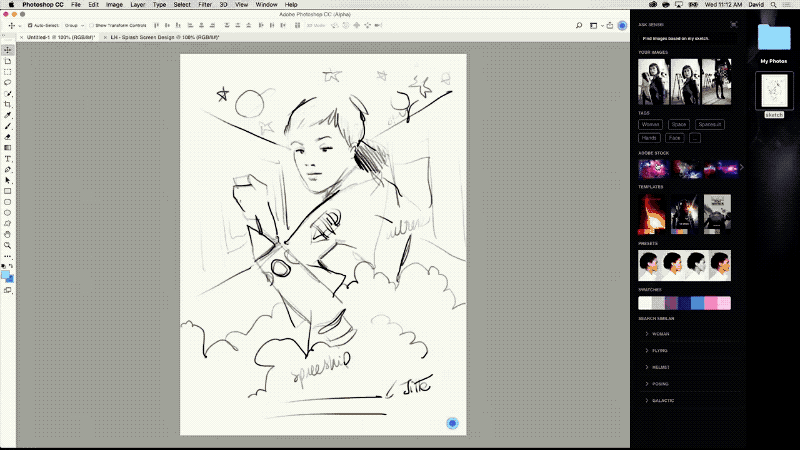Select the Hand tool
This screenshot has height=450, width=800.
point(8,235)
